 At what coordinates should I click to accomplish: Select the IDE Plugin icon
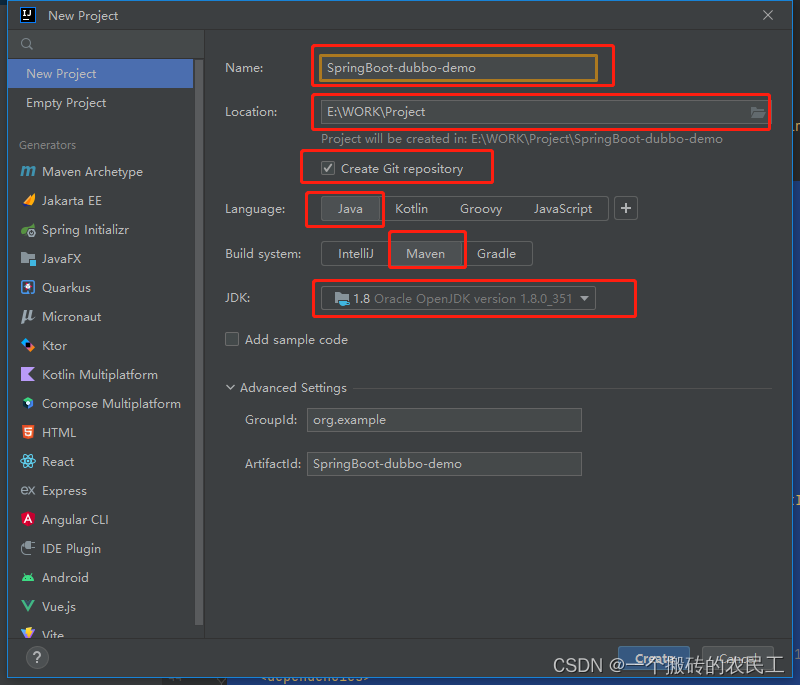28,548
